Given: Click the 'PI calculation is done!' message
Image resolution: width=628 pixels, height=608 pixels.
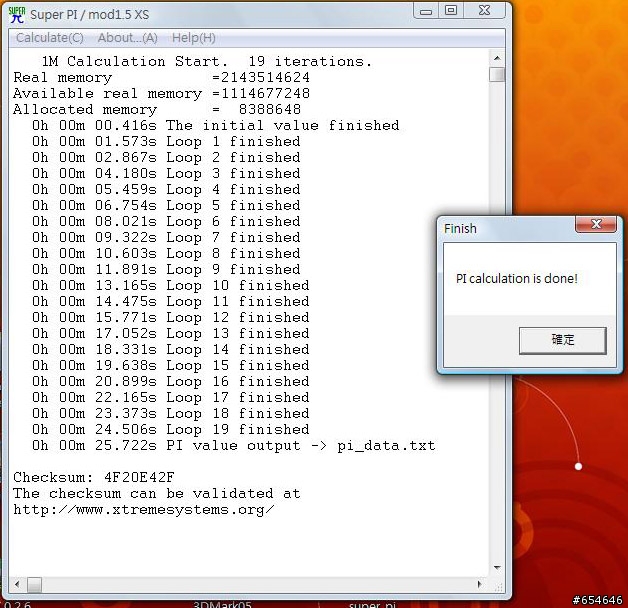Looking at the screenshot, I should (x=517, y=278).
